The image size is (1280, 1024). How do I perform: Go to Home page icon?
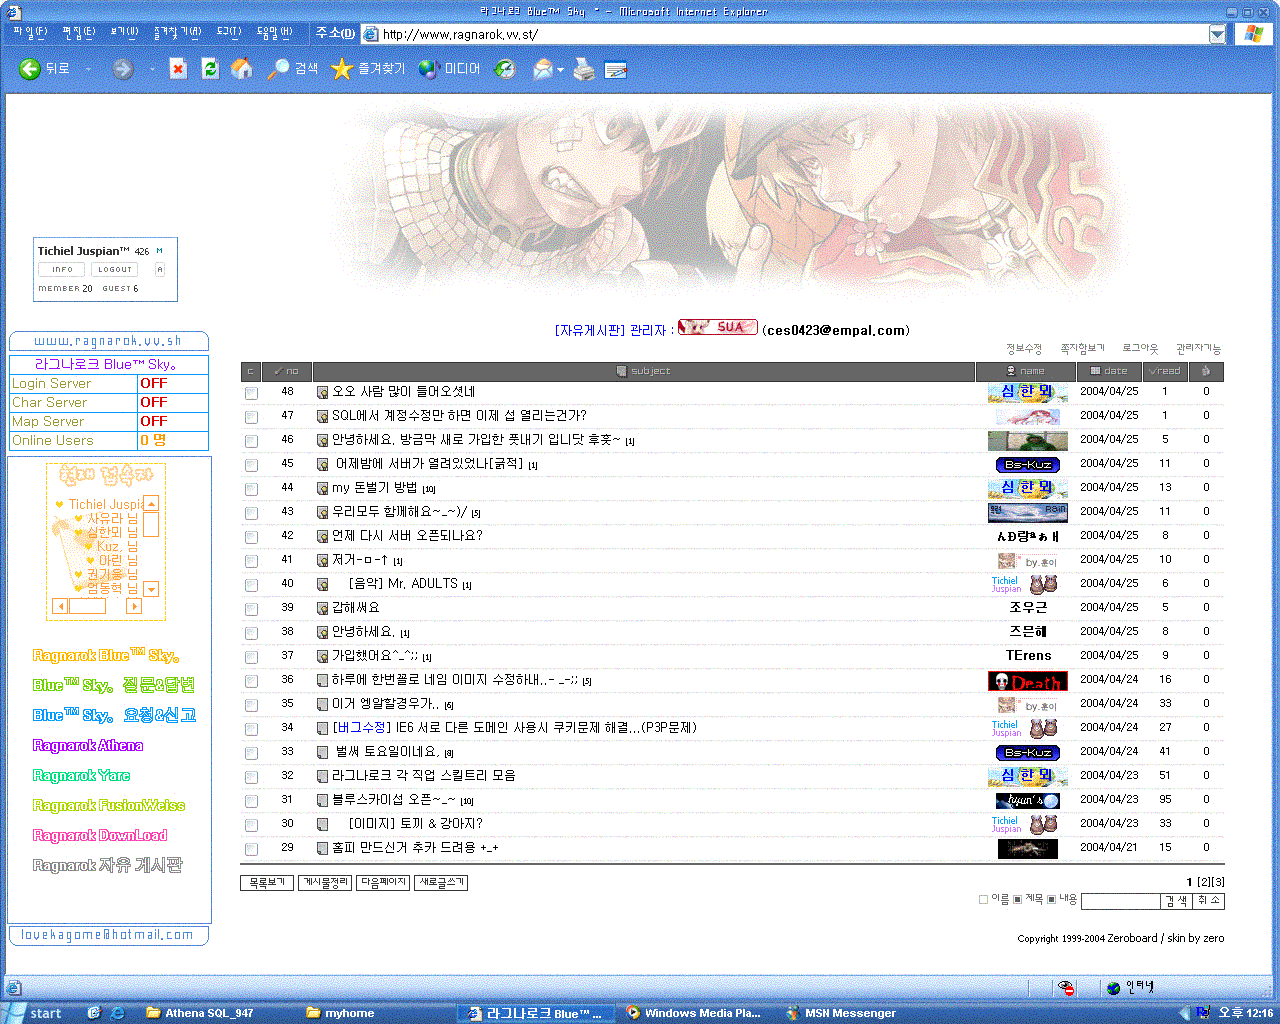pyautogui.click(x=242, y=69)
